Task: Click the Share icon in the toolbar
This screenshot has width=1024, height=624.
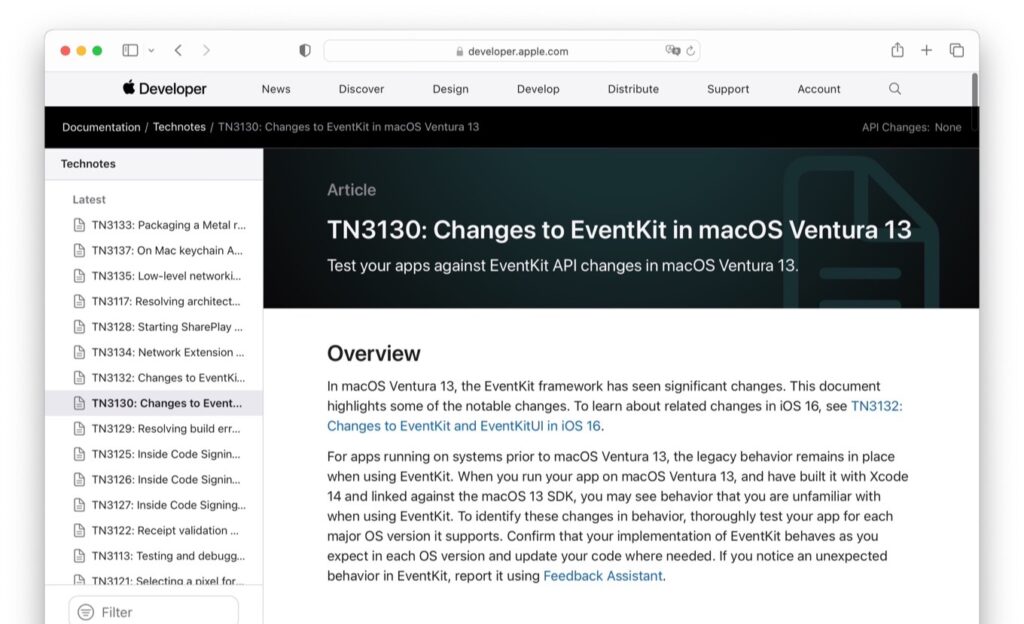Action: click(x=896, y=49)
